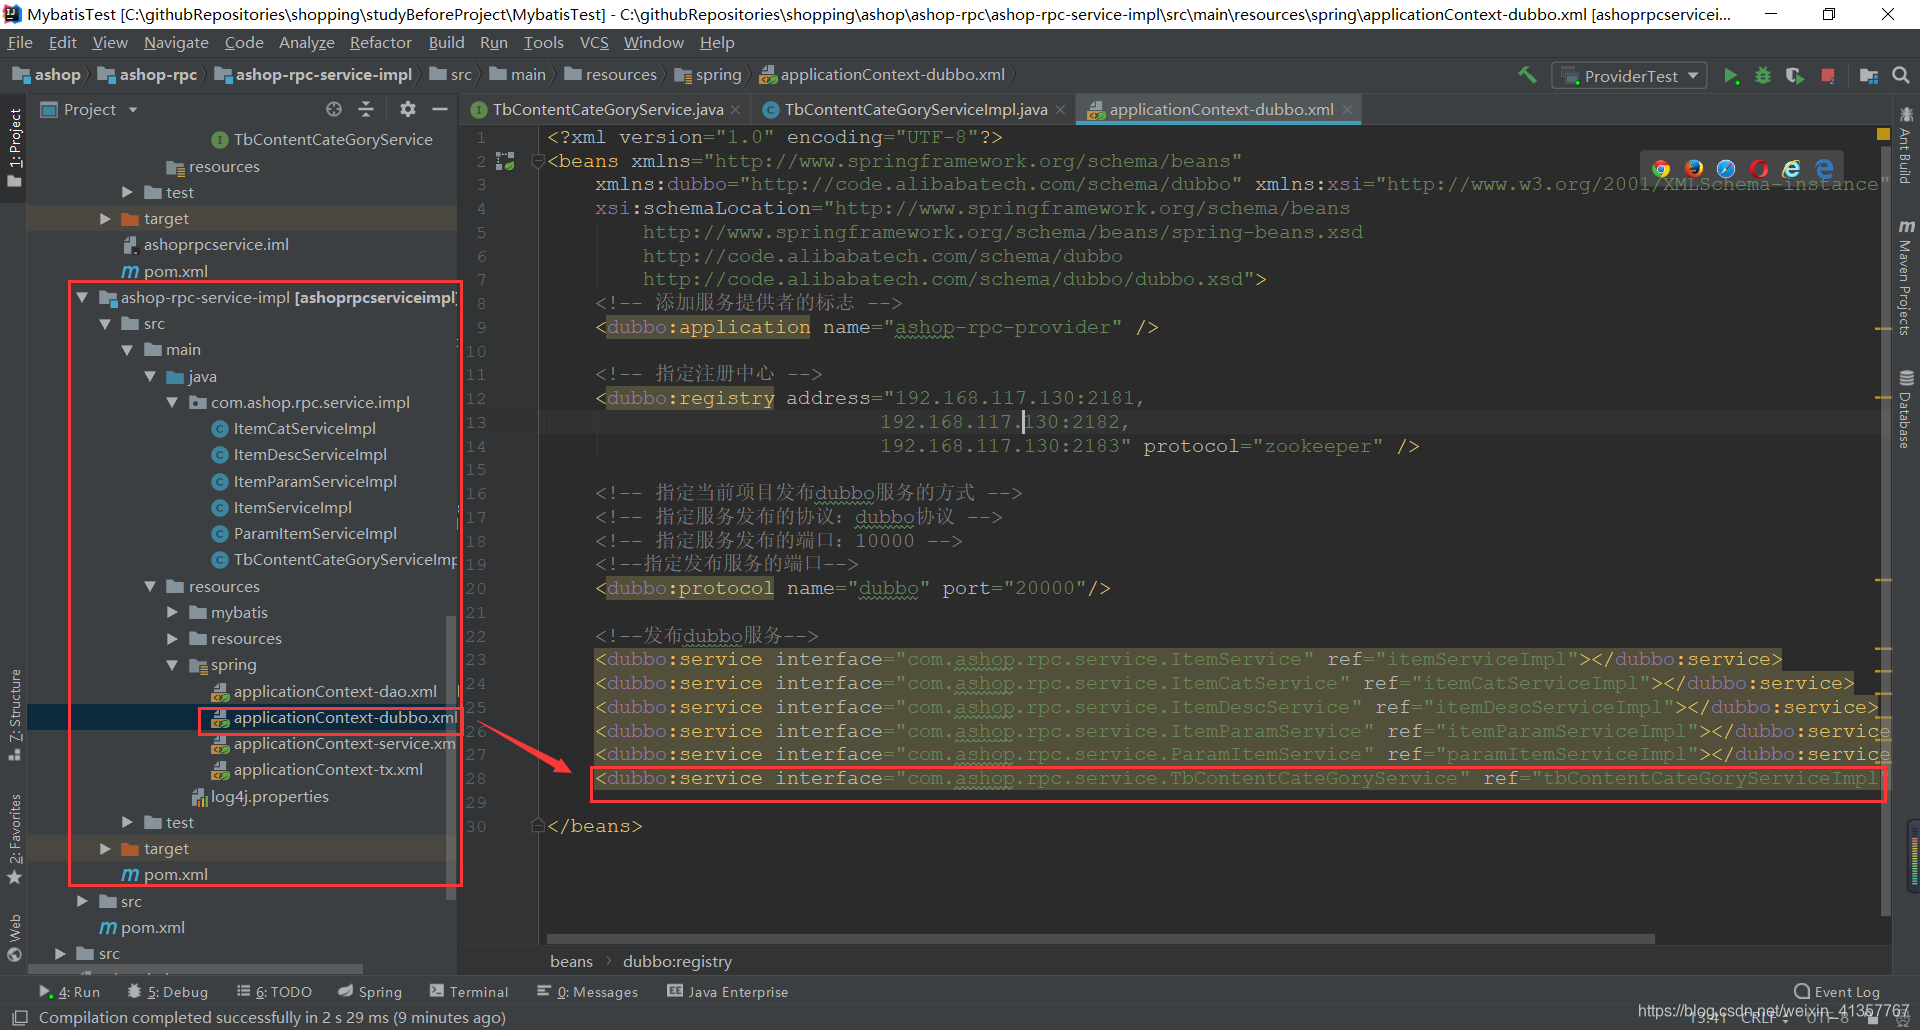Open in Firefox browser icon
1920x1030 pixels.
1694,168
